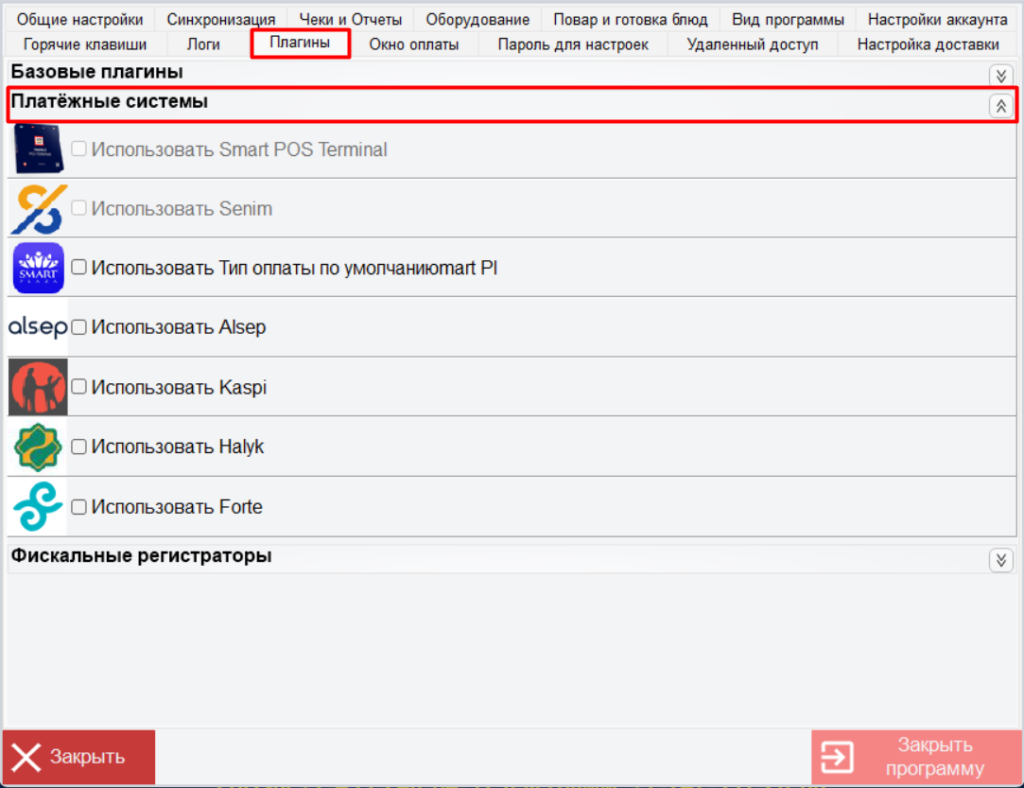Collapse the Платёжные системы section chevron
Screen dimensions: 1024x788
pyautogui.click(x=1000, y=106)
